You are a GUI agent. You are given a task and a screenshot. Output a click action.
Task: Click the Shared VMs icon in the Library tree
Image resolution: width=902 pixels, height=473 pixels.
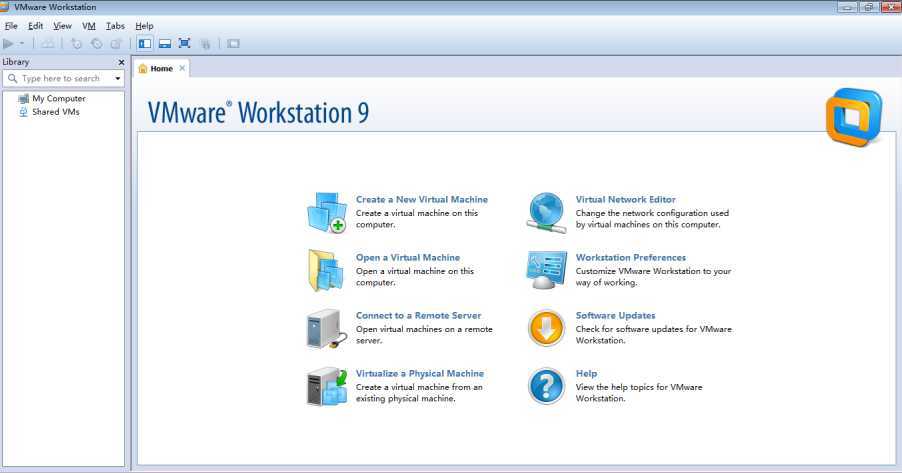point(24,112)
